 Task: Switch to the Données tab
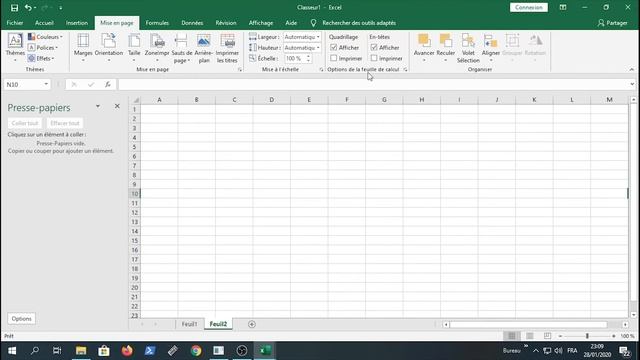tap(192, 23)
